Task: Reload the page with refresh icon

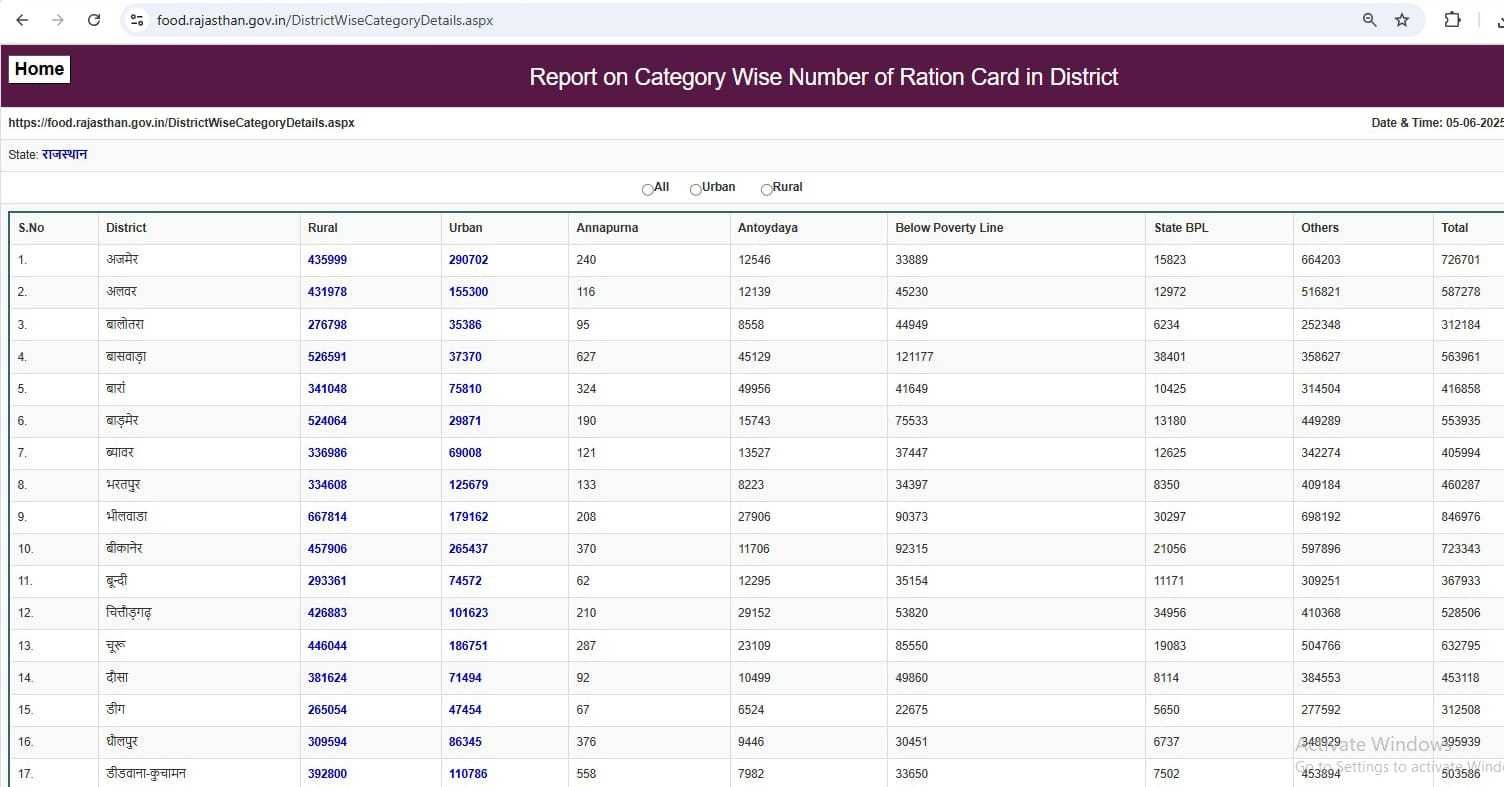Action: (94, 20)
